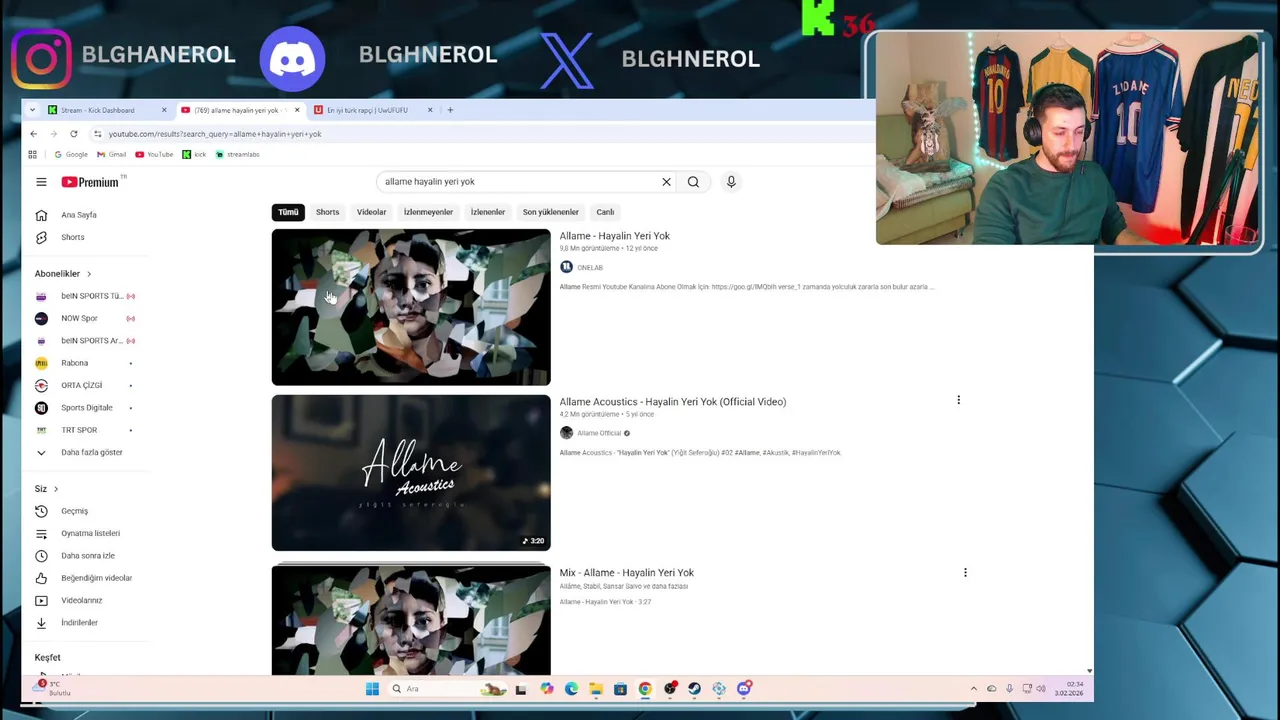Open more options for Mix - Allame

pos(965,573)
